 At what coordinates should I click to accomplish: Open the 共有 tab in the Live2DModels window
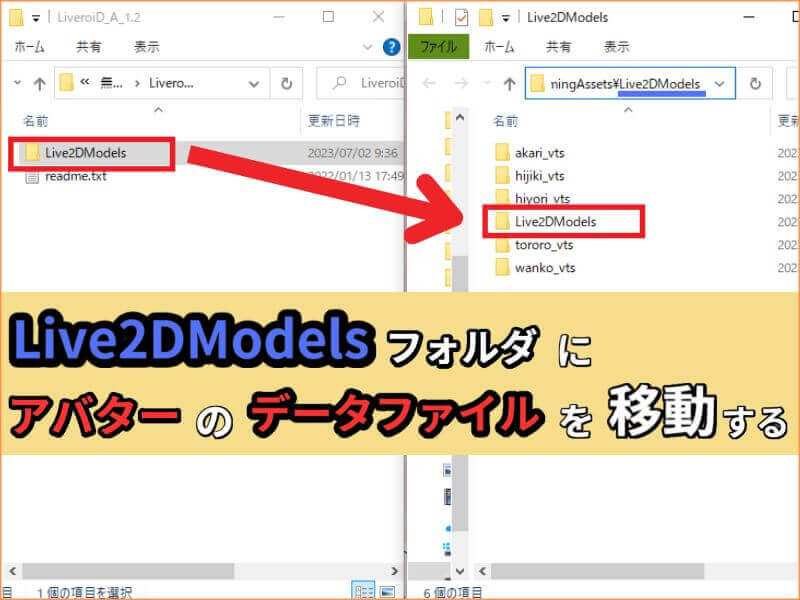point(559,47)
